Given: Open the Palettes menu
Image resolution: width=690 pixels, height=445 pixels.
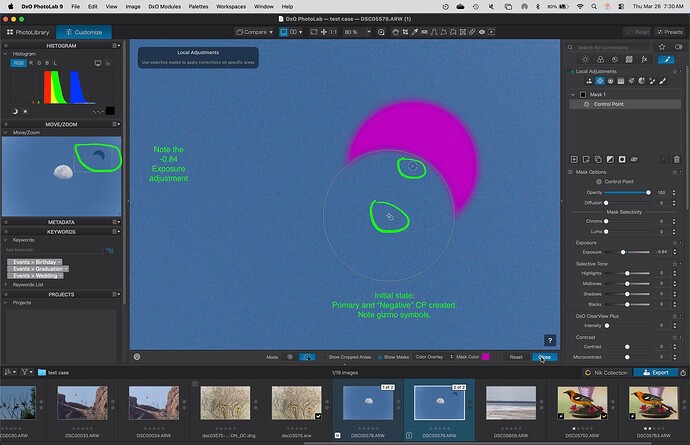Looking at the screenshot, I should click(198, 7).
